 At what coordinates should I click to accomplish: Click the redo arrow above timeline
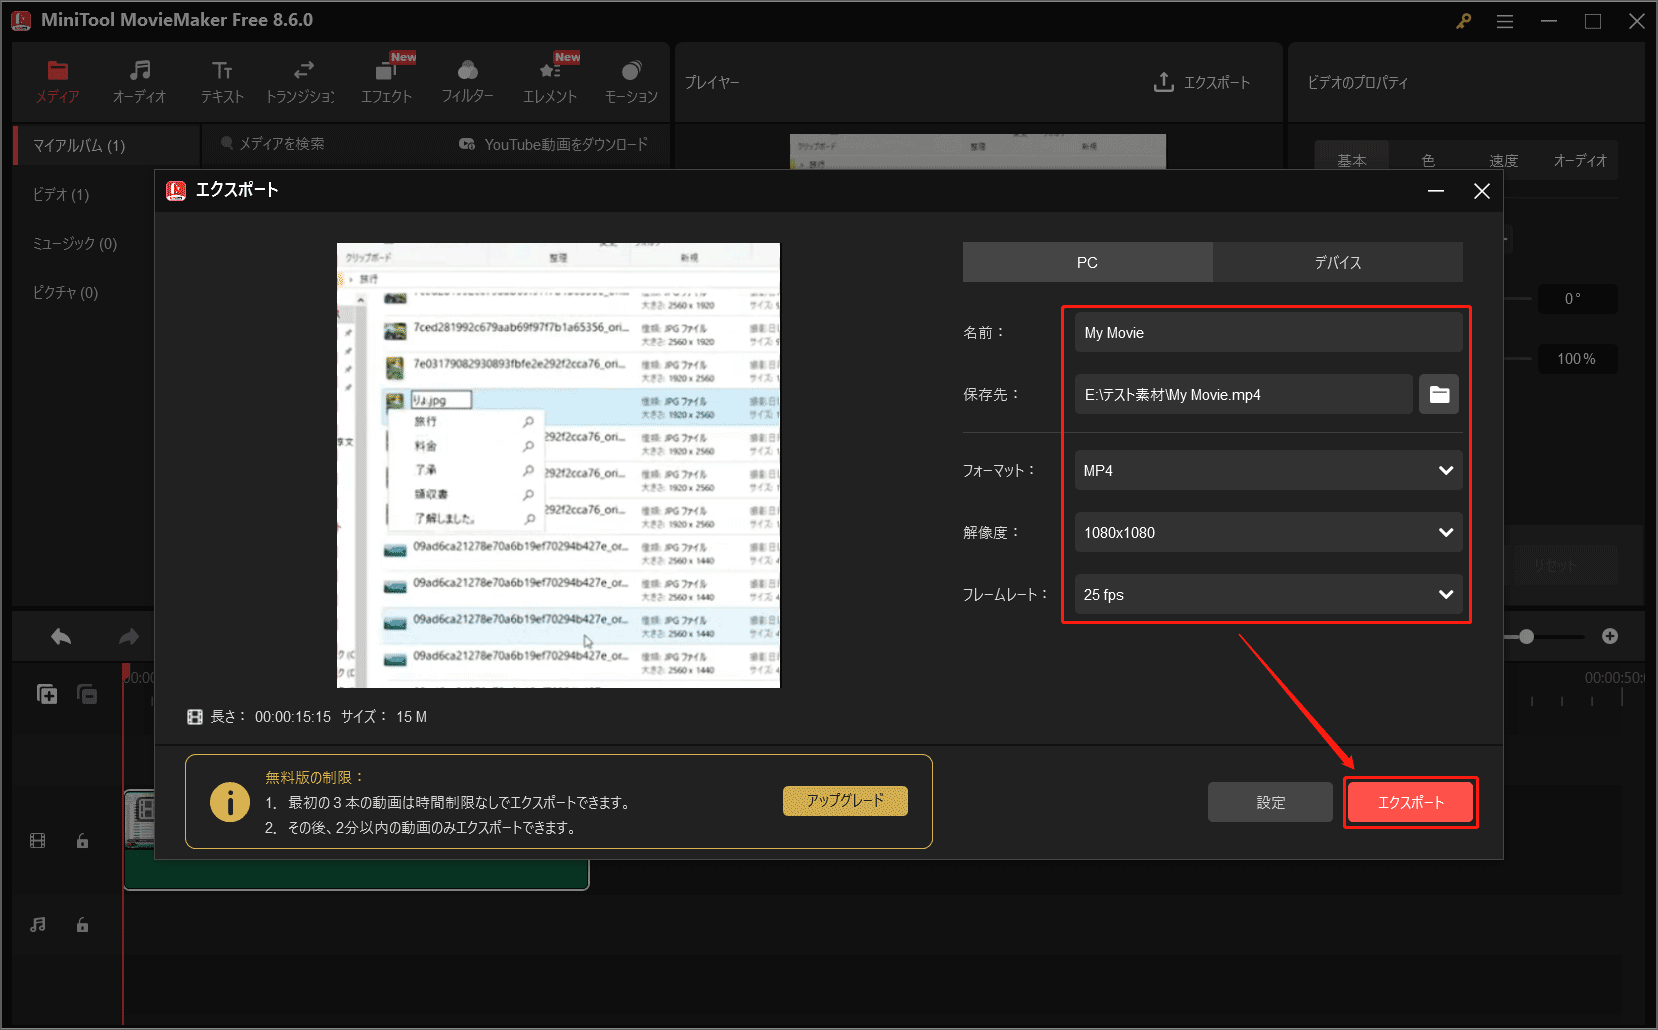[128, 636]
